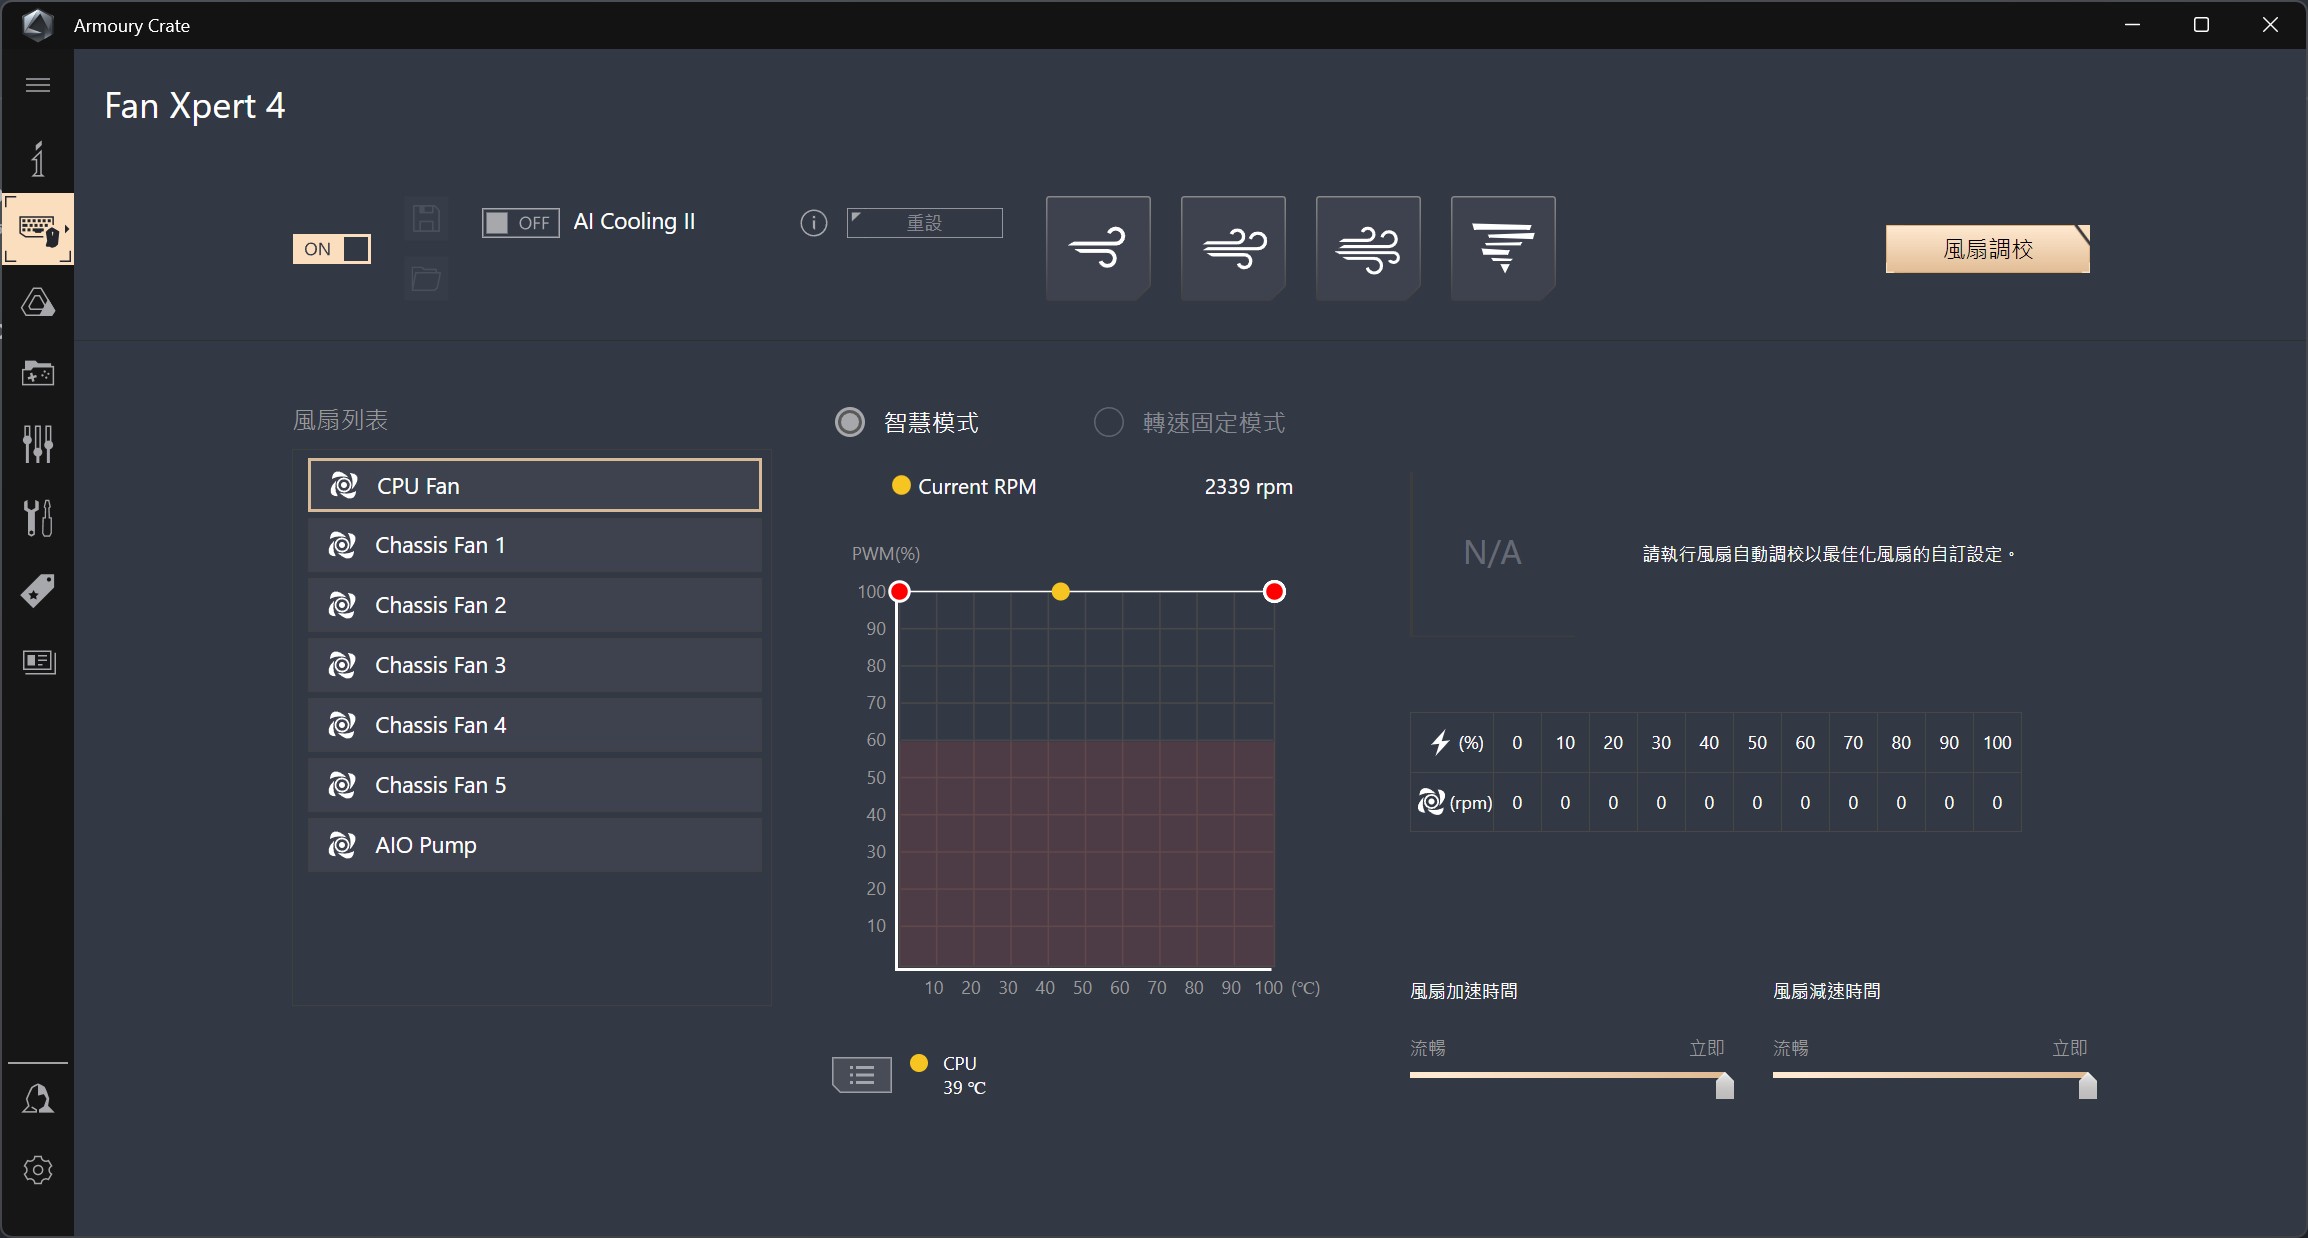Toggle the Fan Xpert ON switch
This screenshot has height=1238, width=2308.
tap(332, 249)
